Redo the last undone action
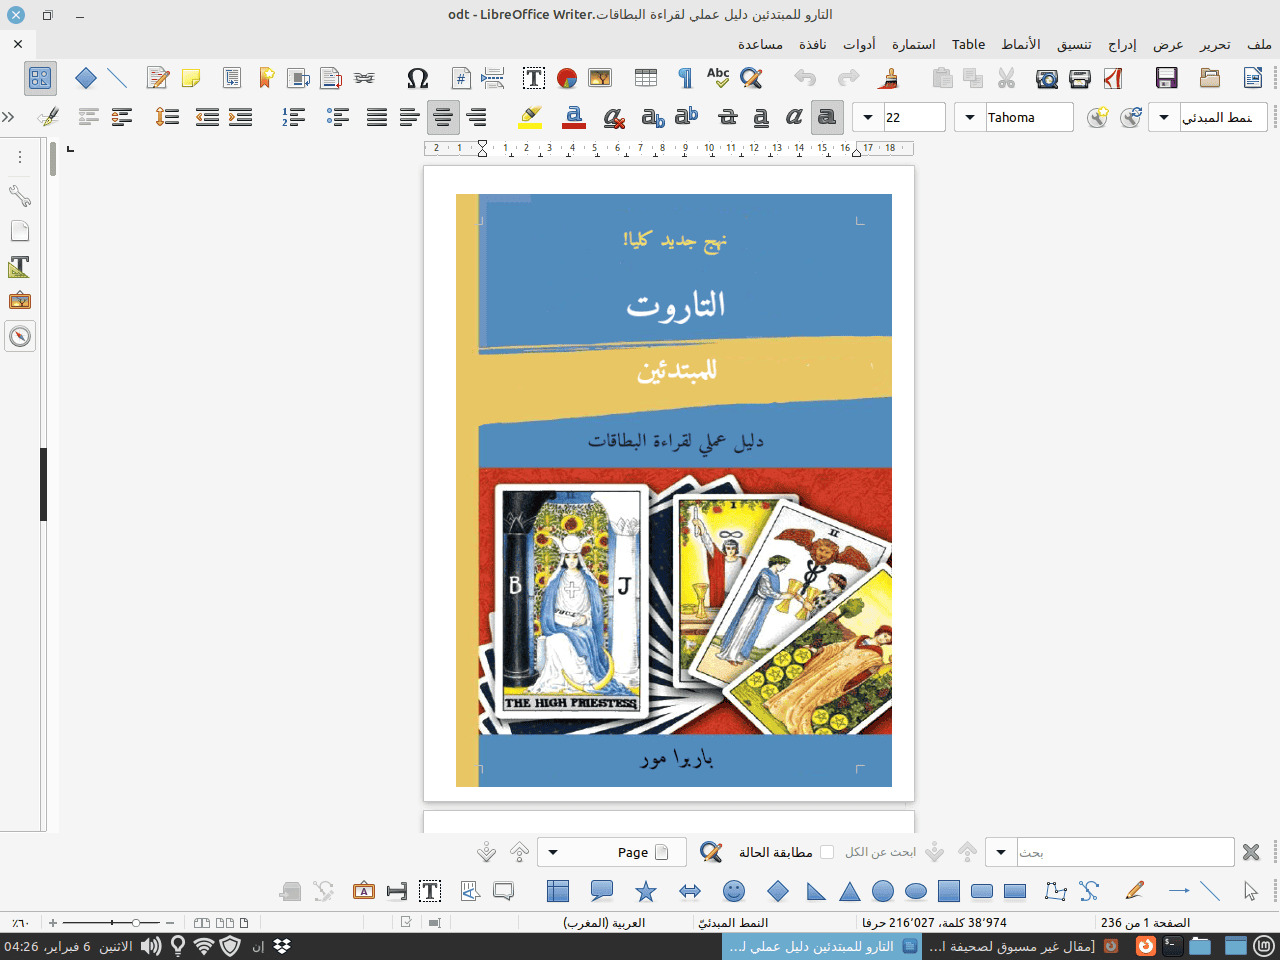1280x960 pixels. (x=849, y=78)
